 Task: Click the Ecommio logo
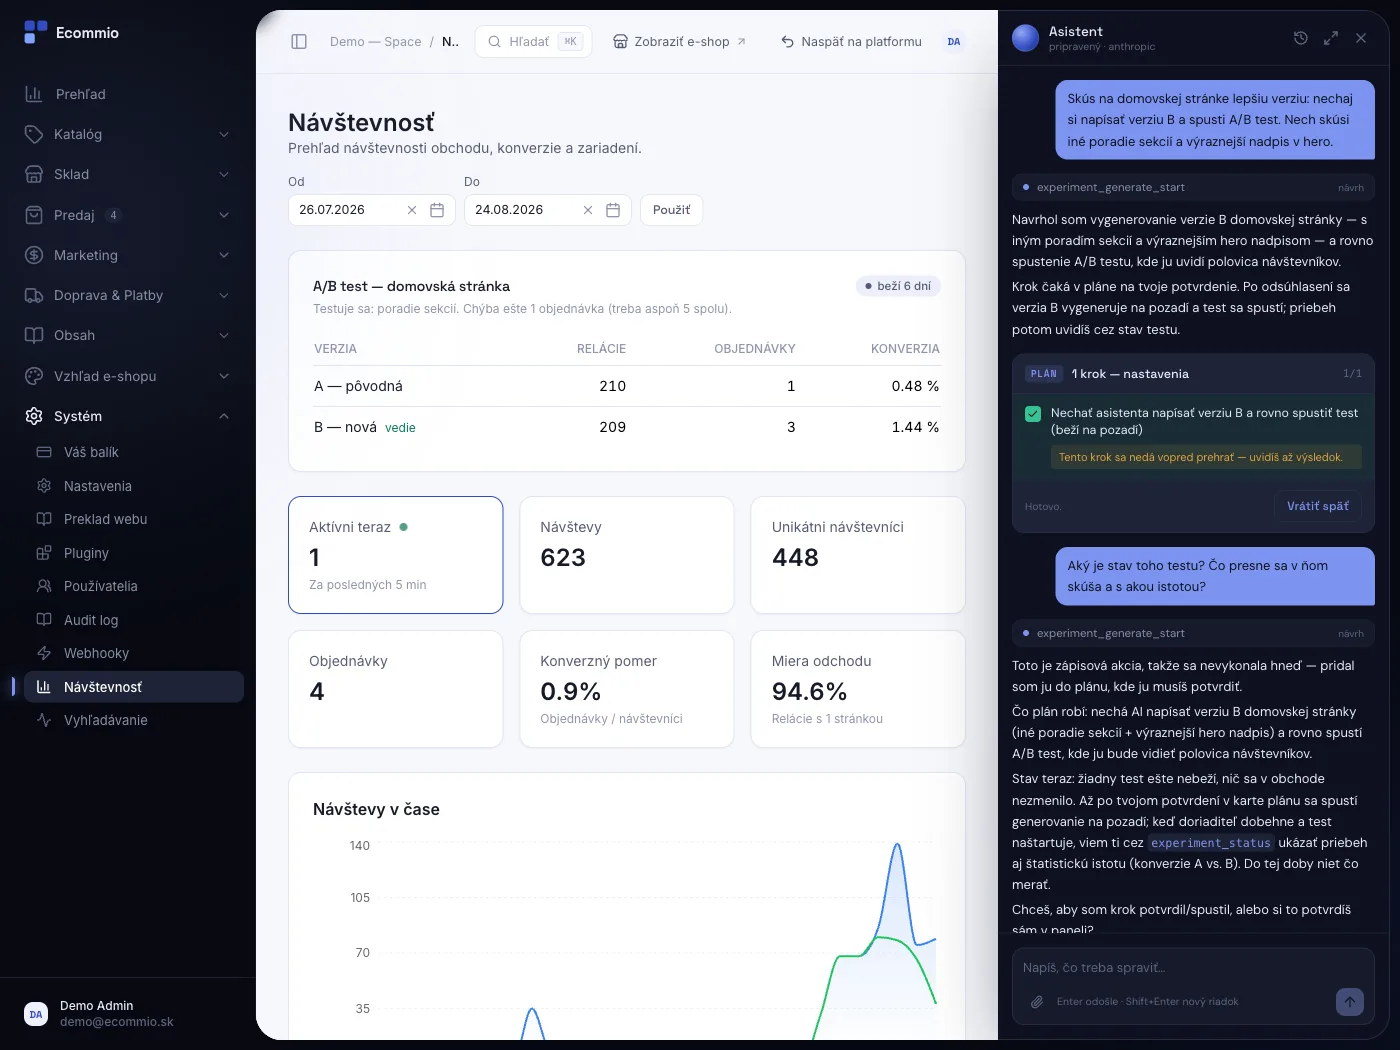pos(71,33)
